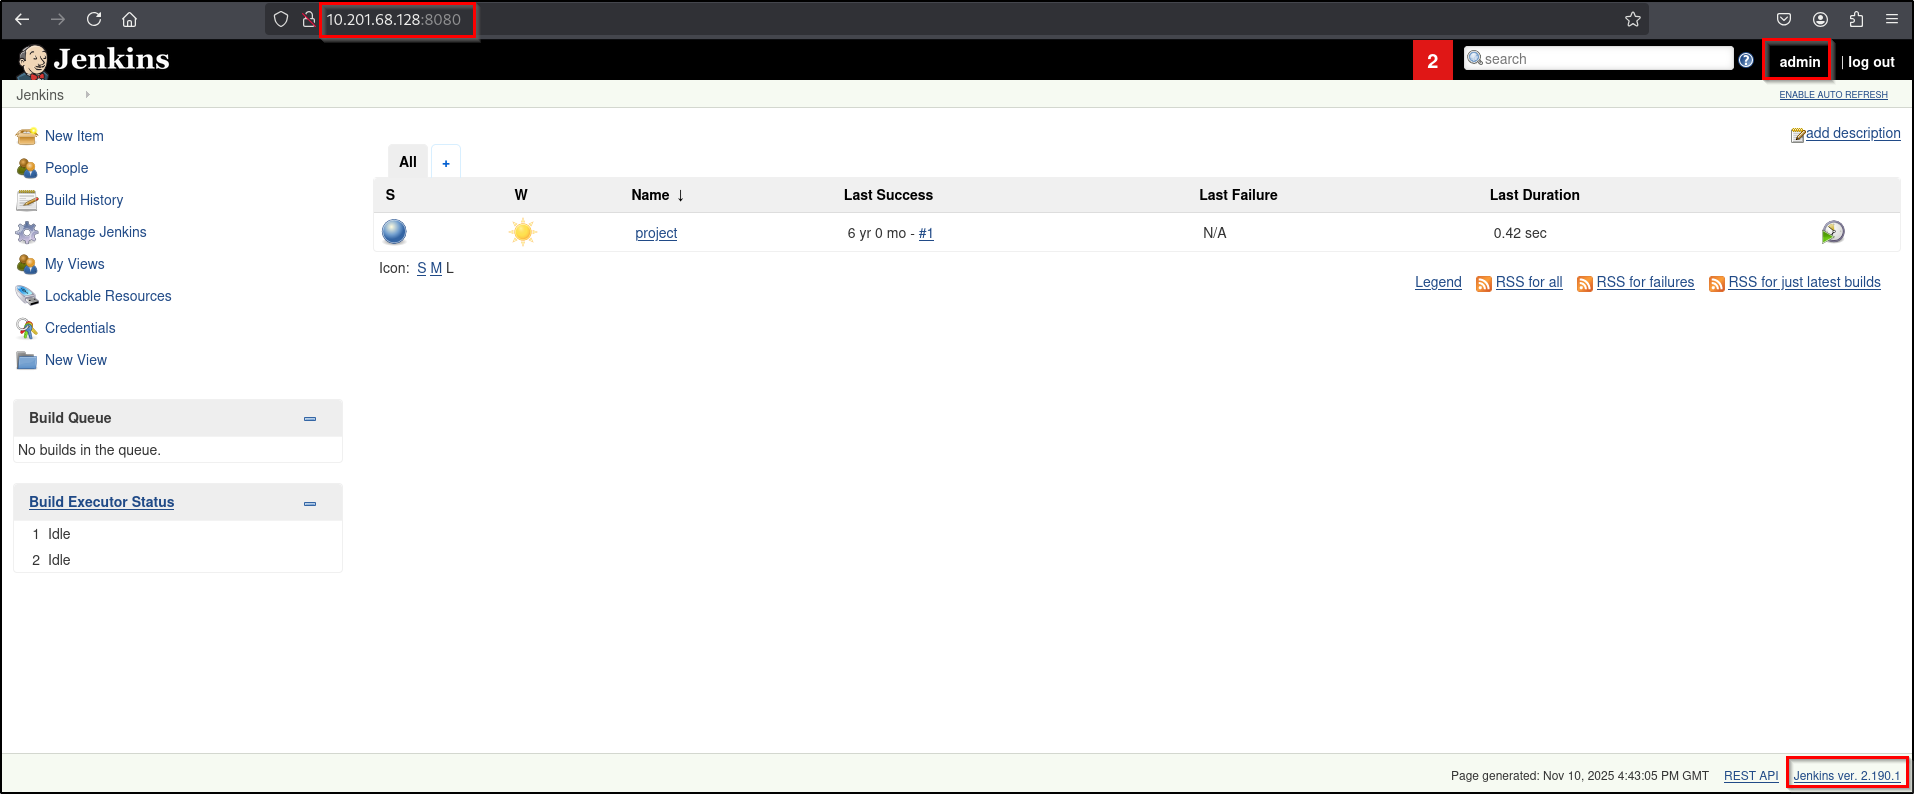This screenshot has height=794, width=1914.
Task: Click the Jenkins search input field
Action: (x=1598, y=59)
